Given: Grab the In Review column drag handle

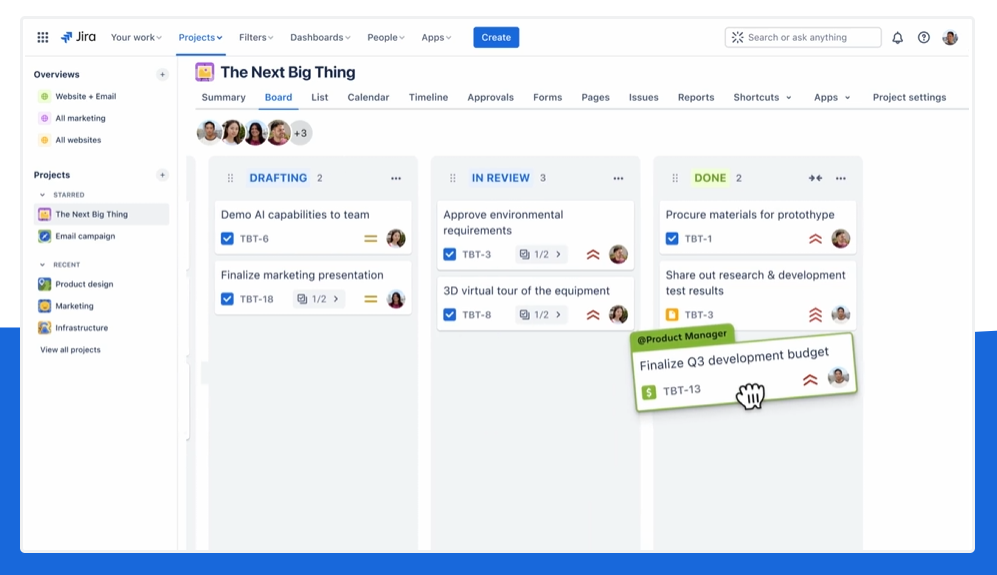Looking at the screenshot, I should [x=453, y=178].
